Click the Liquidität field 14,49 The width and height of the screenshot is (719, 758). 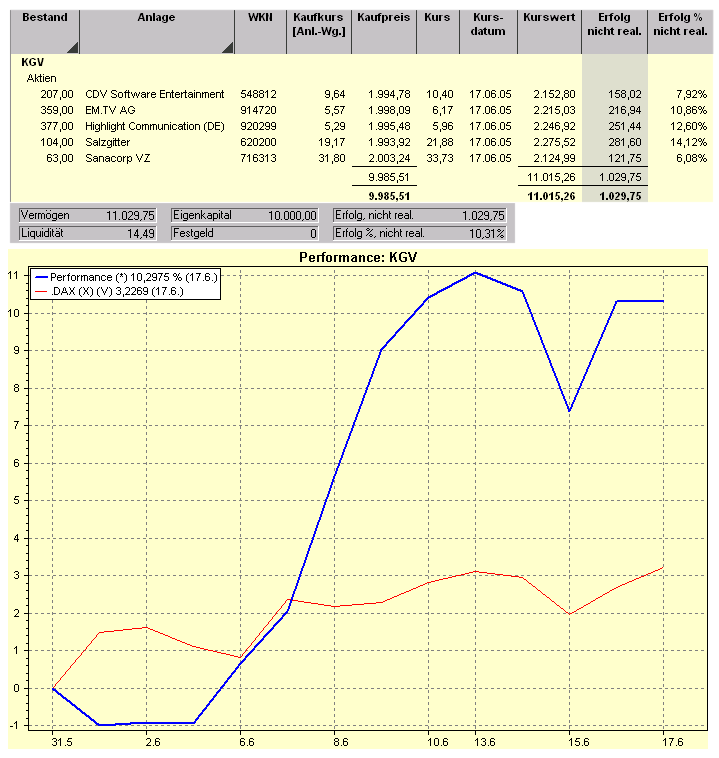click(x=88, y=233)
